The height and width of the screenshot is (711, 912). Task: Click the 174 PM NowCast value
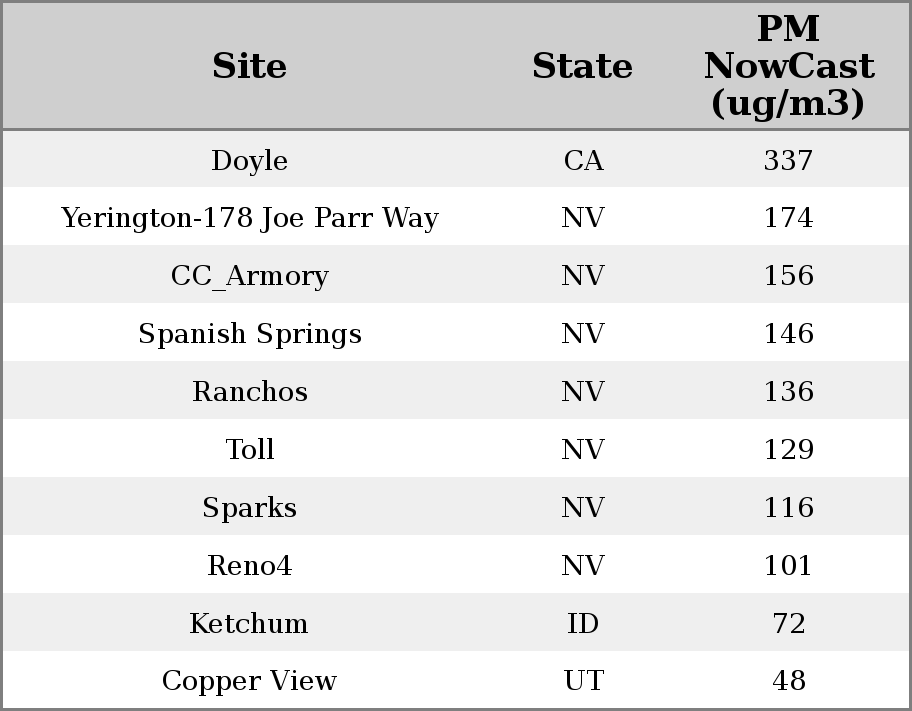point(788,218)
